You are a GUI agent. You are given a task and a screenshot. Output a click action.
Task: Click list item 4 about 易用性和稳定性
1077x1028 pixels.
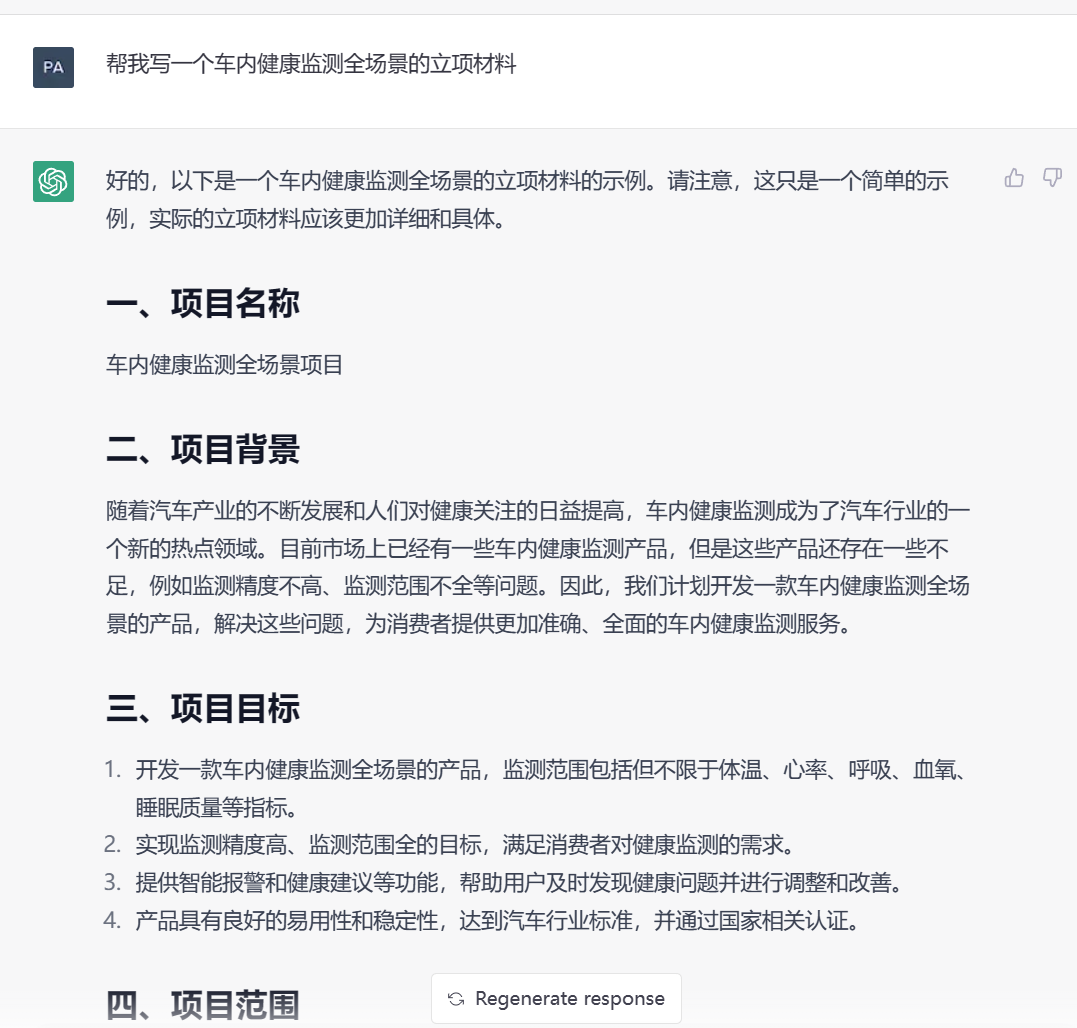pos(497,921)
